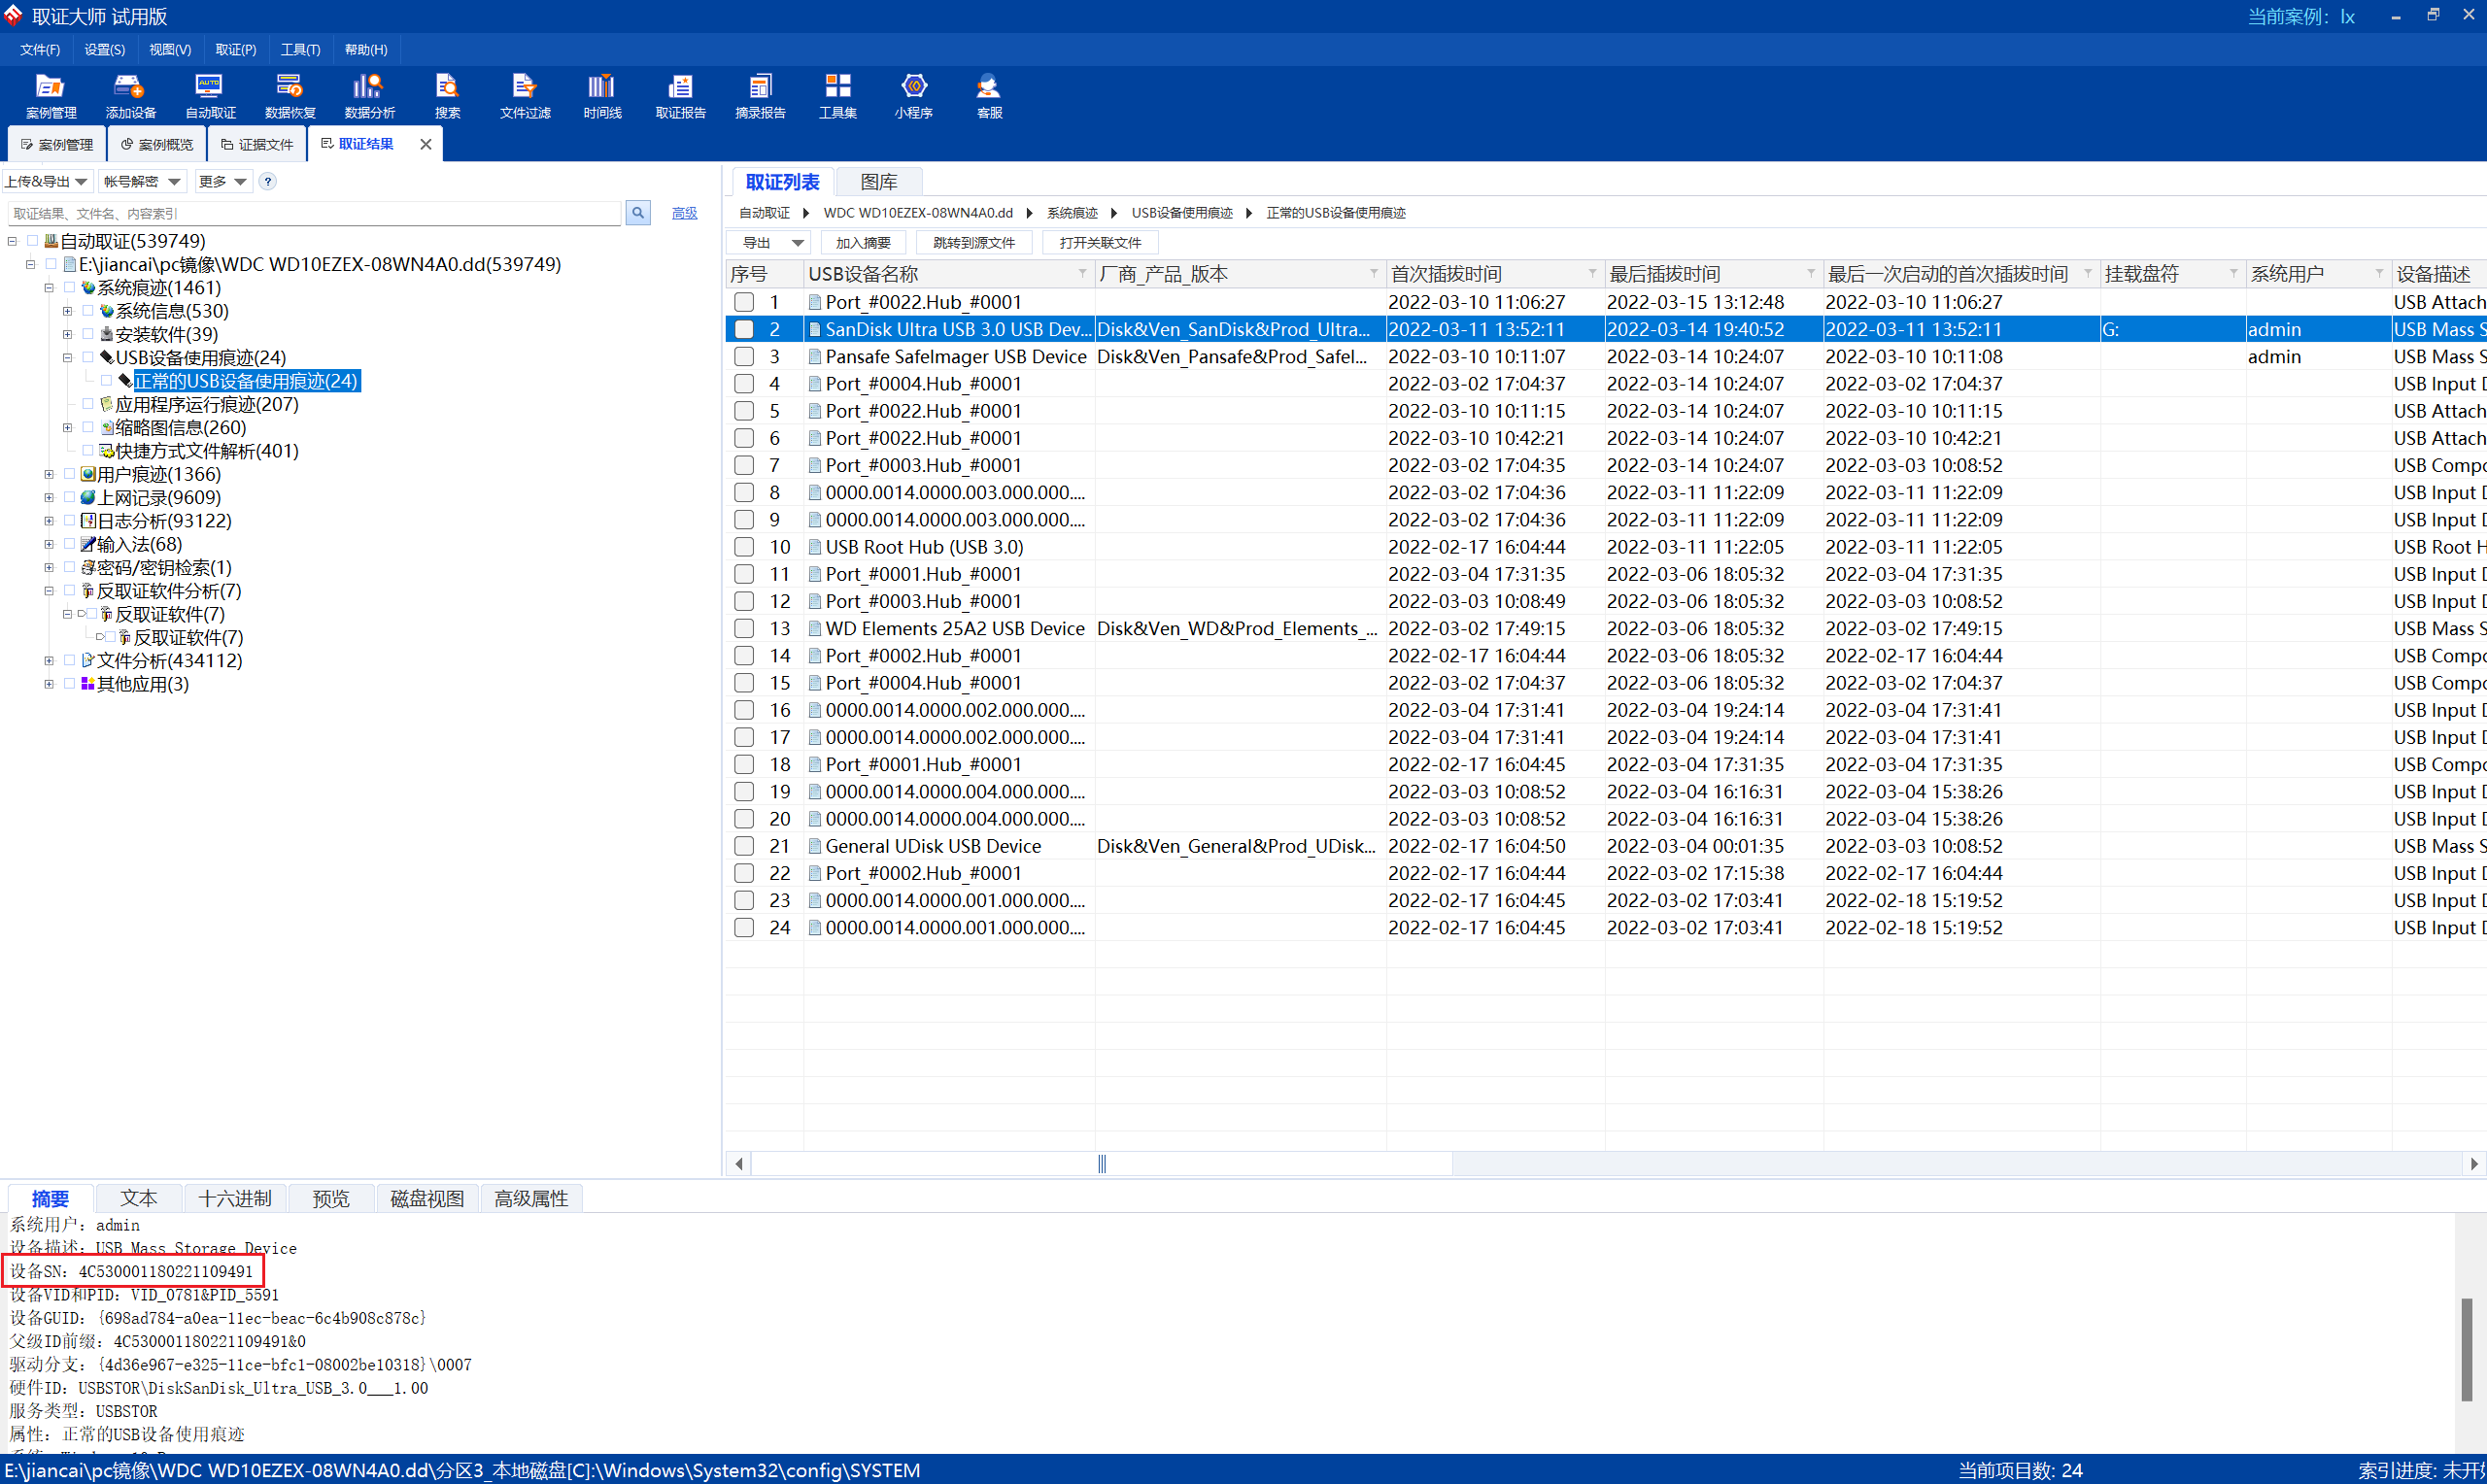Tick the tree checkbox beside 用户痕迹(1366)
The height and width of the screenshot is (1484, 2487).
[x=69, y=475]
